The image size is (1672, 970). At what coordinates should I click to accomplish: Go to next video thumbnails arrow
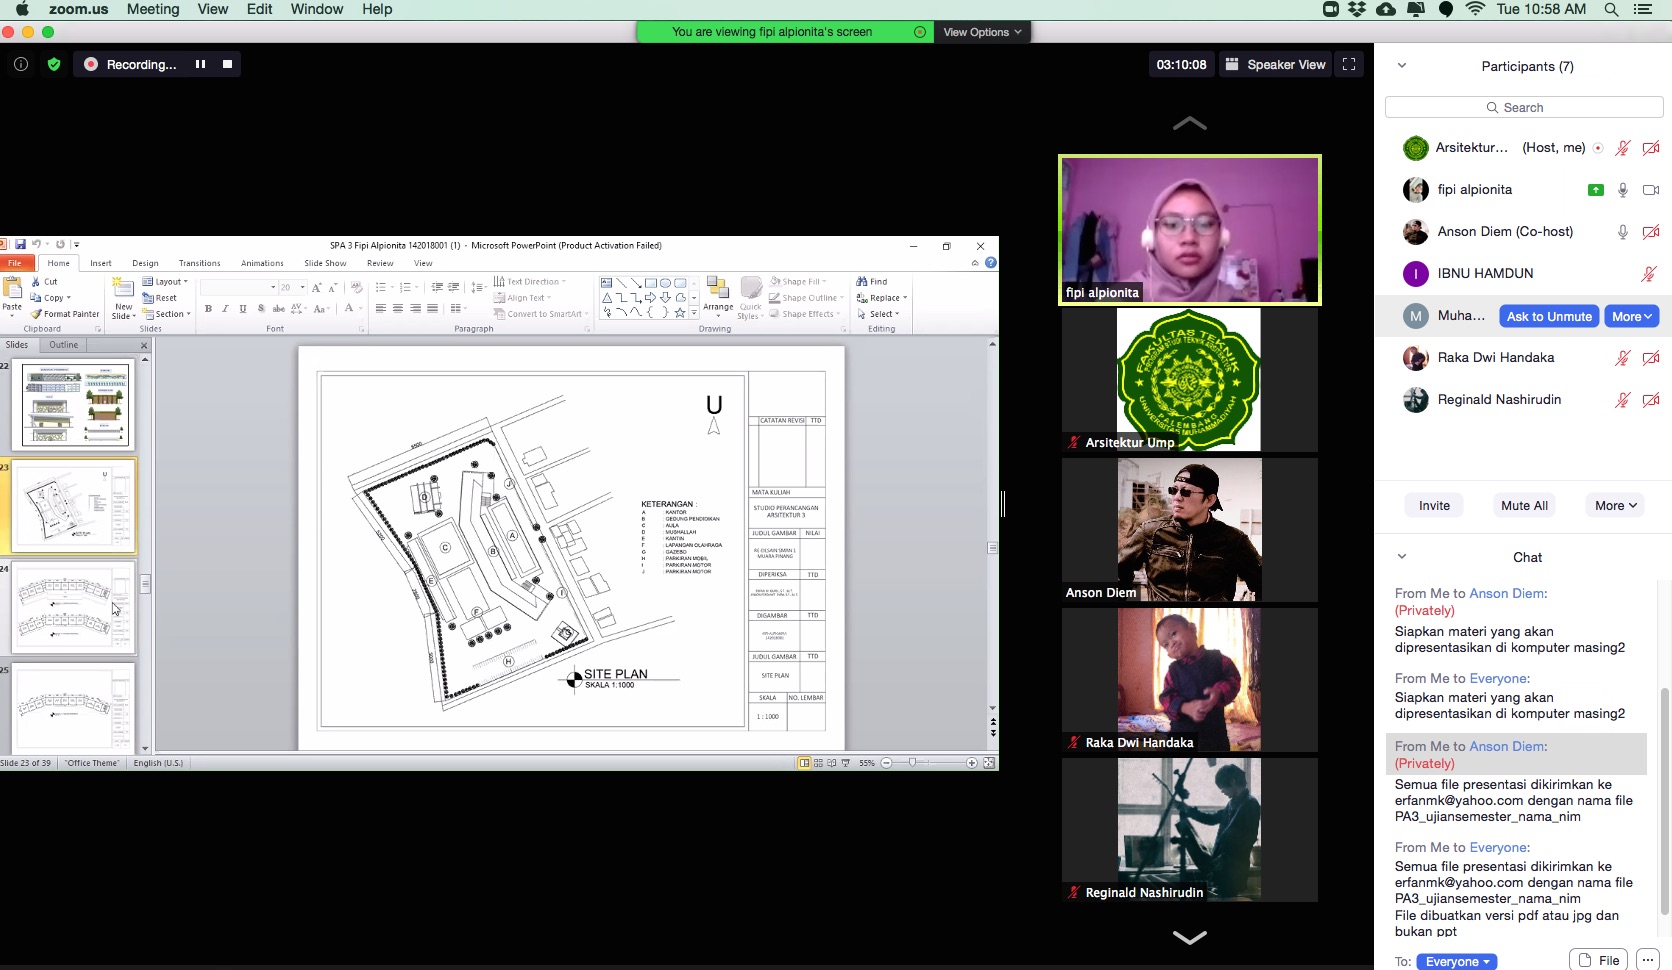click(1189, 937)
